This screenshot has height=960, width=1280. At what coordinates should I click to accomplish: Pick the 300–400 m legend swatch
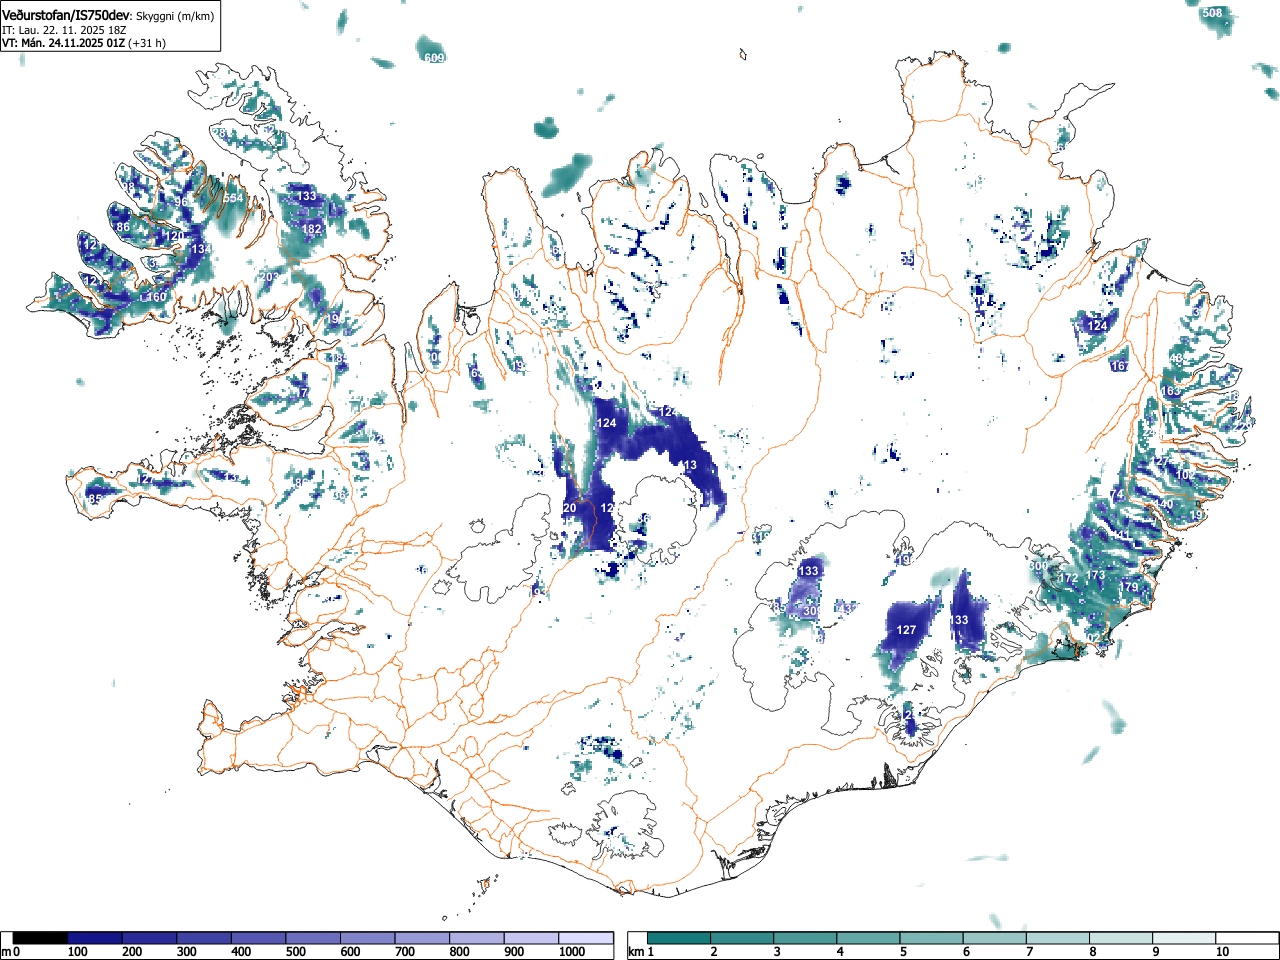click(x=204, y=938)
